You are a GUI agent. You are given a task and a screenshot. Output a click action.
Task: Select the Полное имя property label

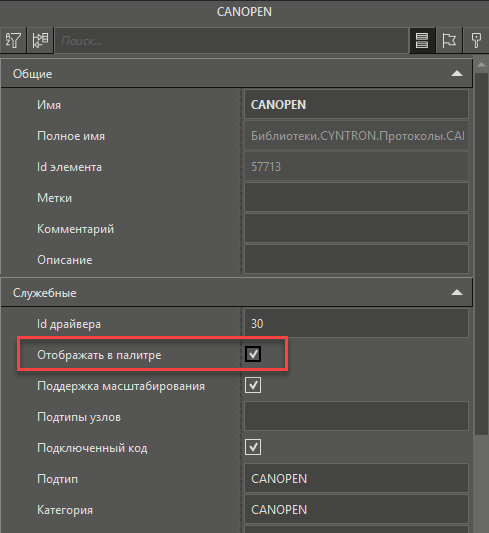(x=71, y=136)
